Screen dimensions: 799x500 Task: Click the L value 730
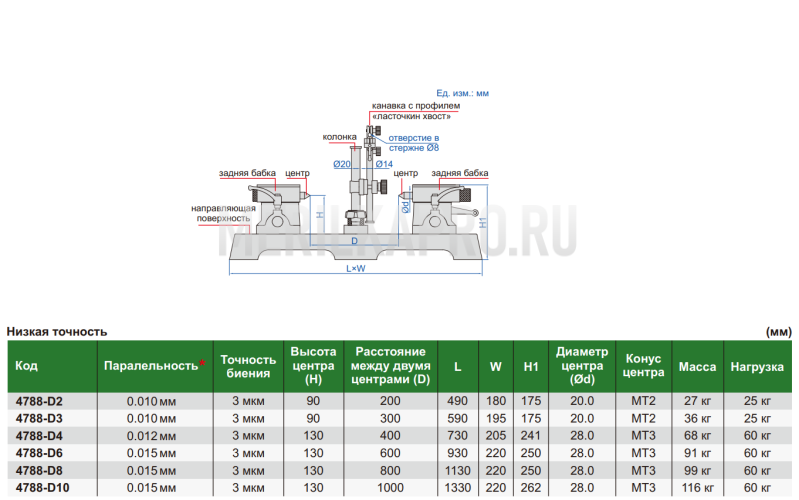point(458,436)
